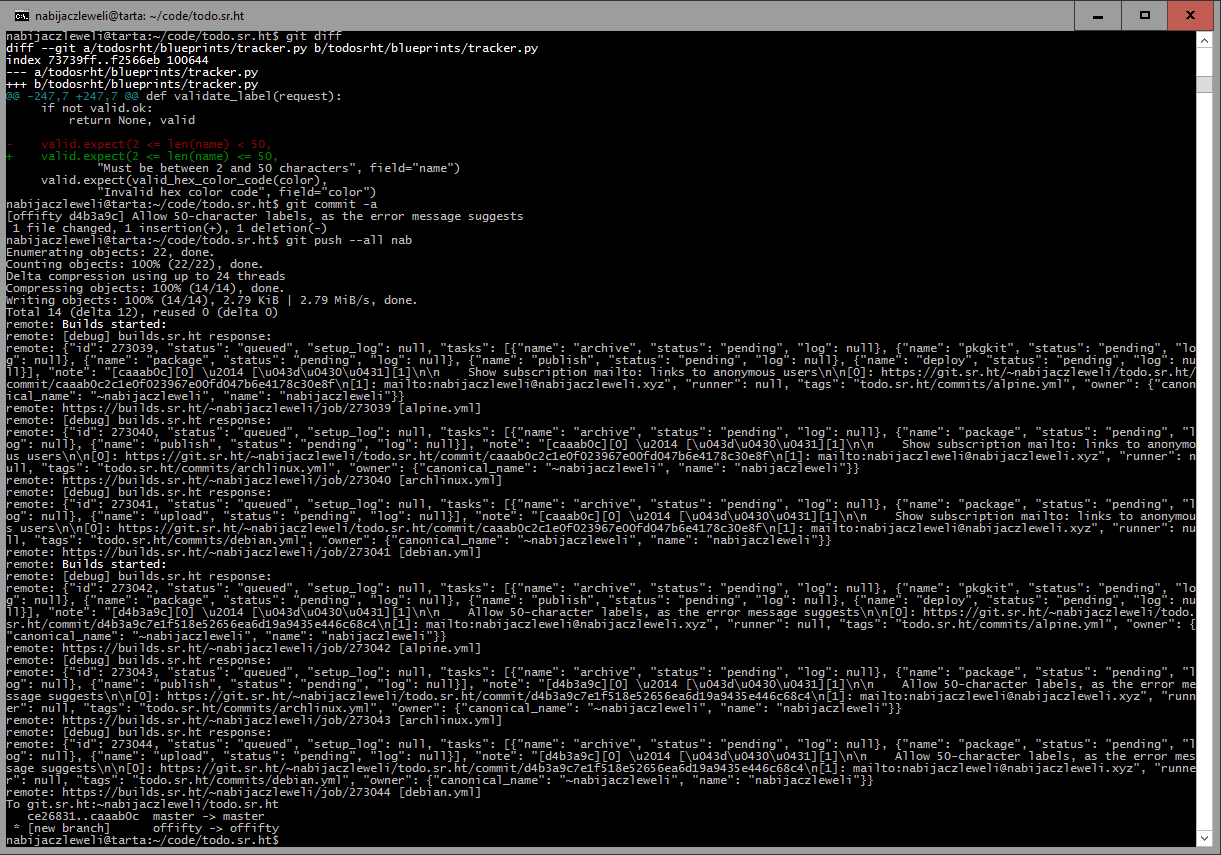Open the job 273042 alpine.yml build URL
Viewport: 1221px width, 855px height.
[x=229, y=648]
